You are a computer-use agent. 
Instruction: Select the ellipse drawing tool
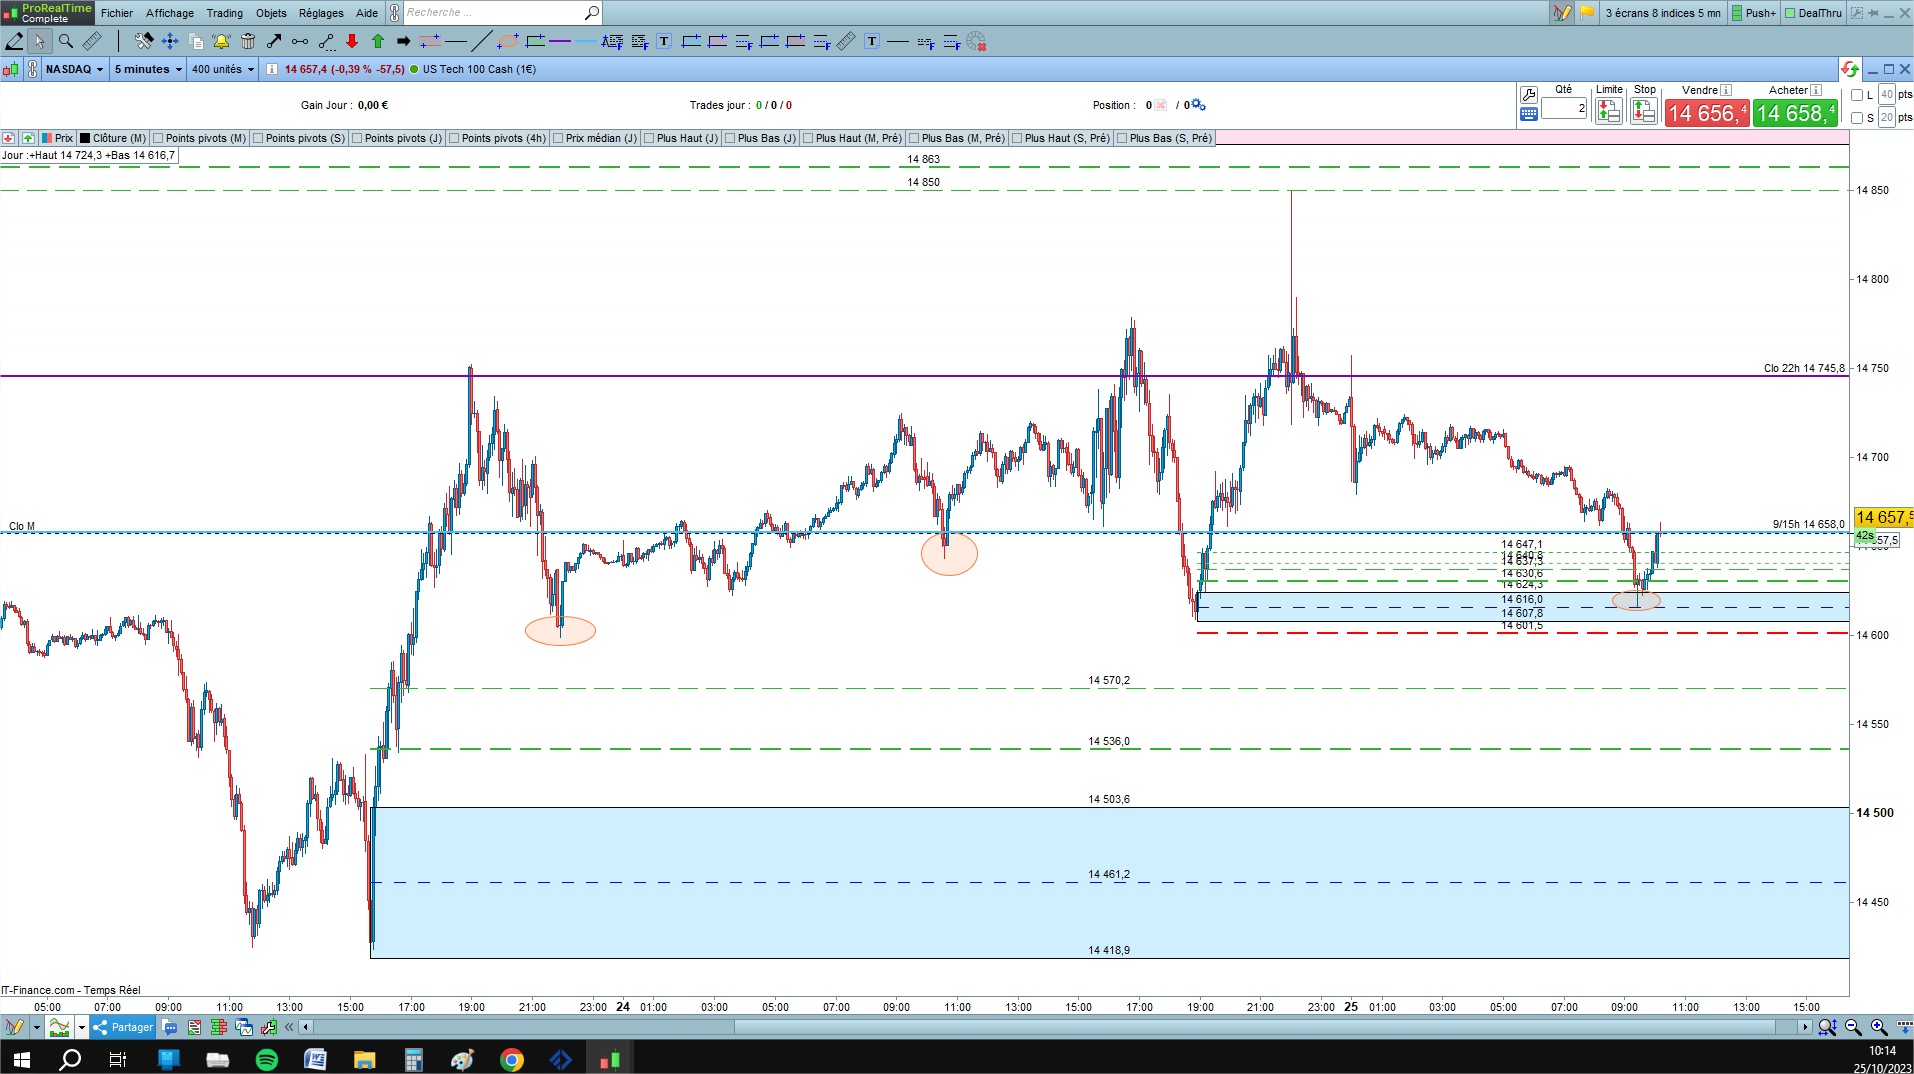pos(508,41)
